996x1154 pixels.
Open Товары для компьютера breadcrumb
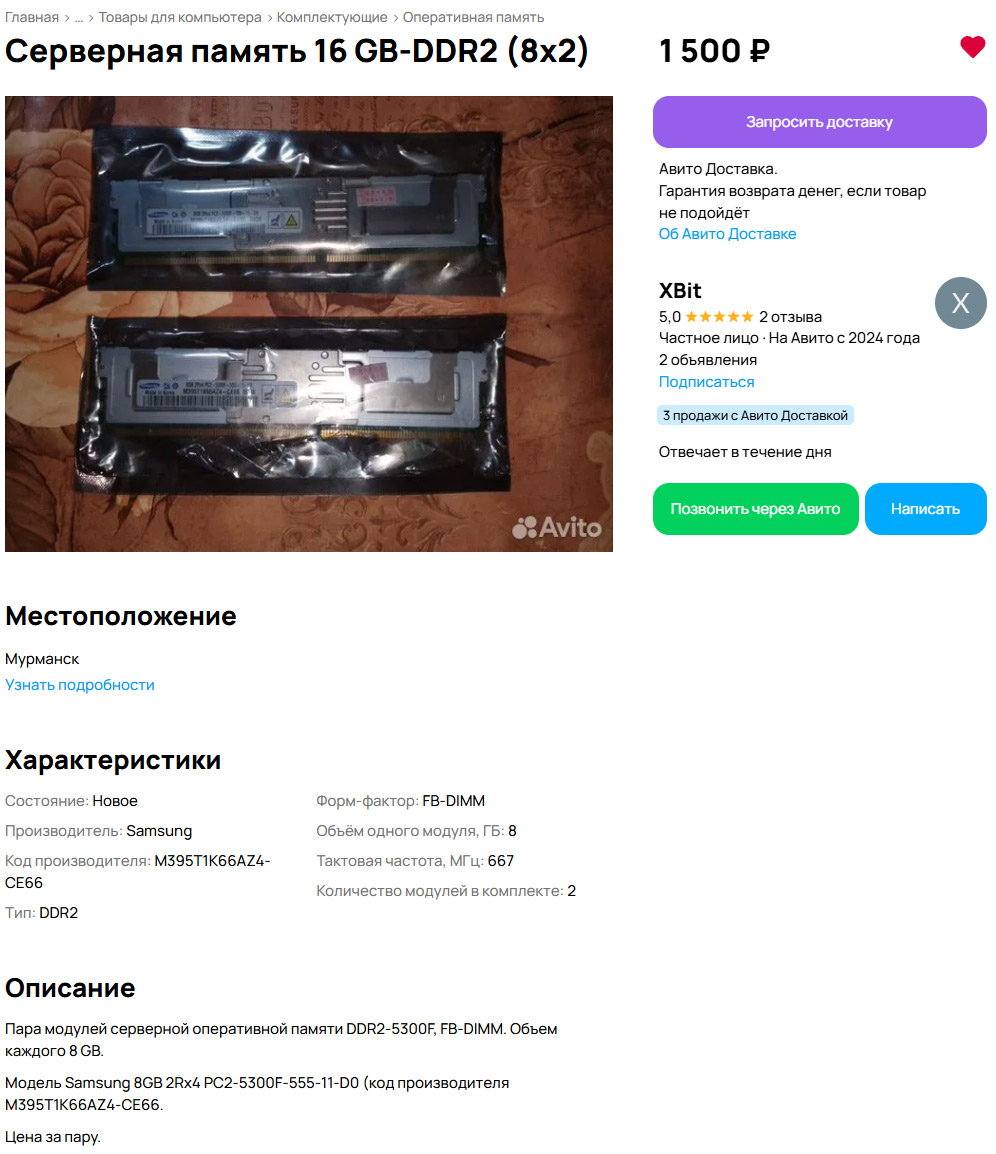pyautogui.click(x=180, y=17)
